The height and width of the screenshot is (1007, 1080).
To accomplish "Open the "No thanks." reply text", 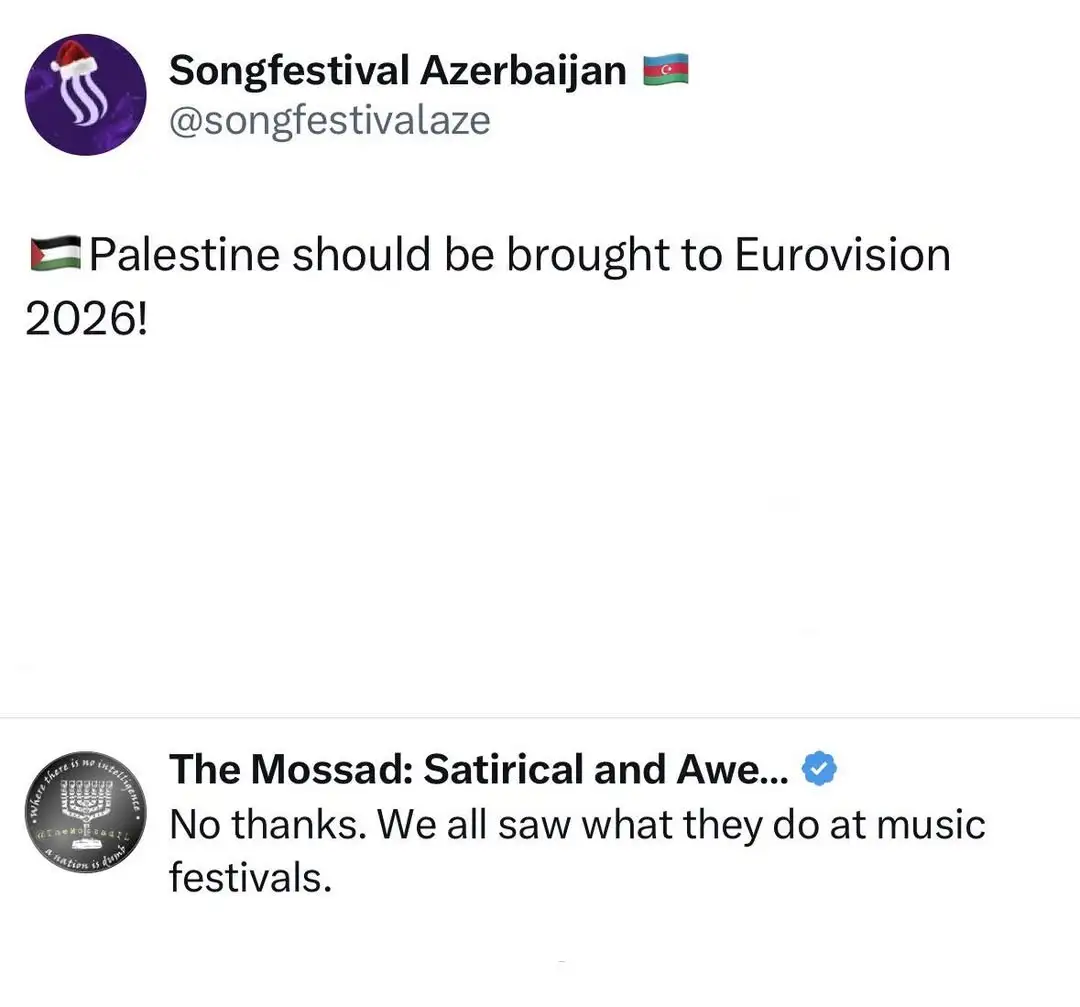I will coord(260,826).
